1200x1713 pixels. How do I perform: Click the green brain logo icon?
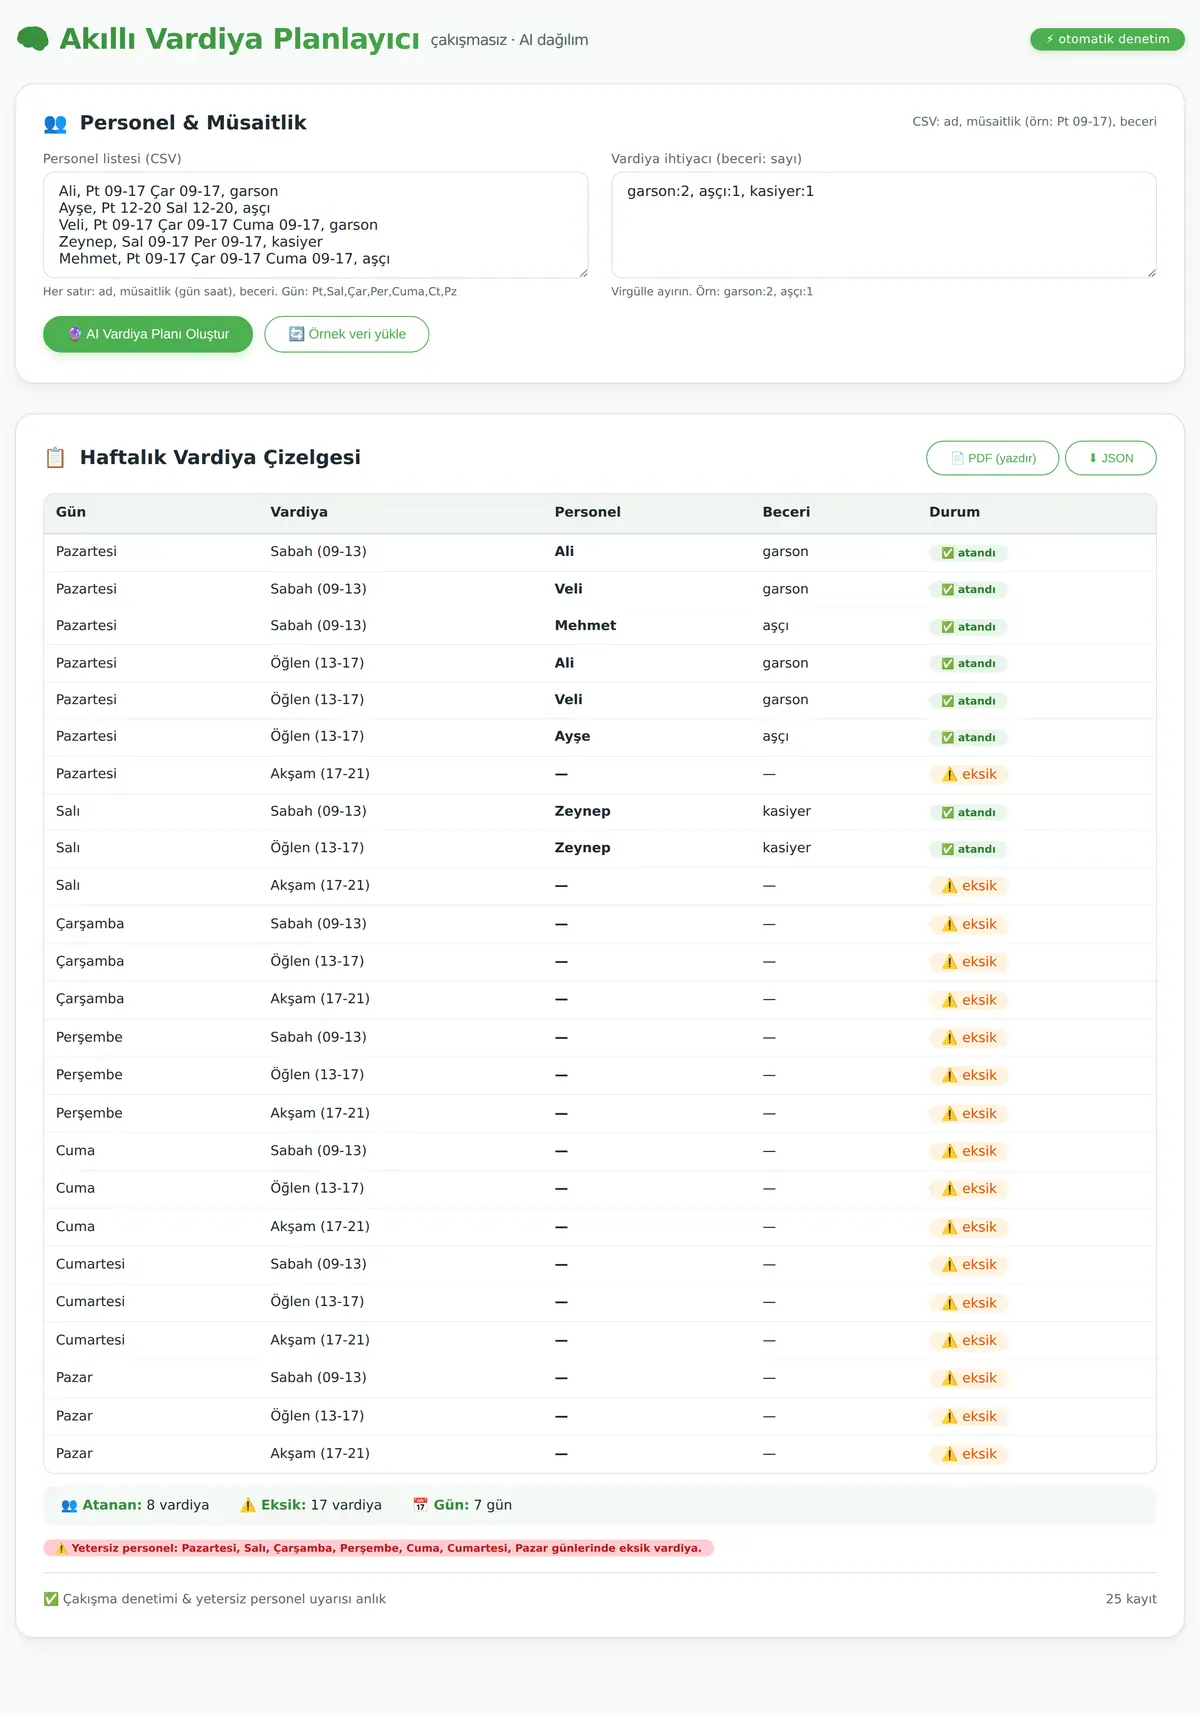point(33,39)
